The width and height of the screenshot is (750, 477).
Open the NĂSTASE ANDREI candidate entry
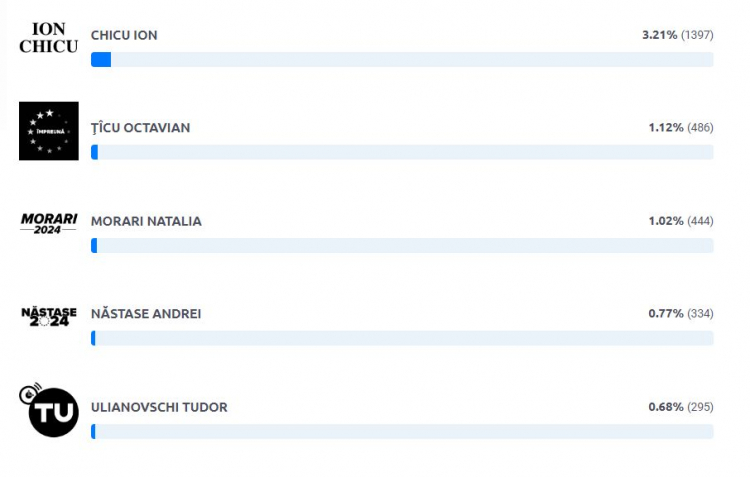pyautogui.click(x=146, y=314)
